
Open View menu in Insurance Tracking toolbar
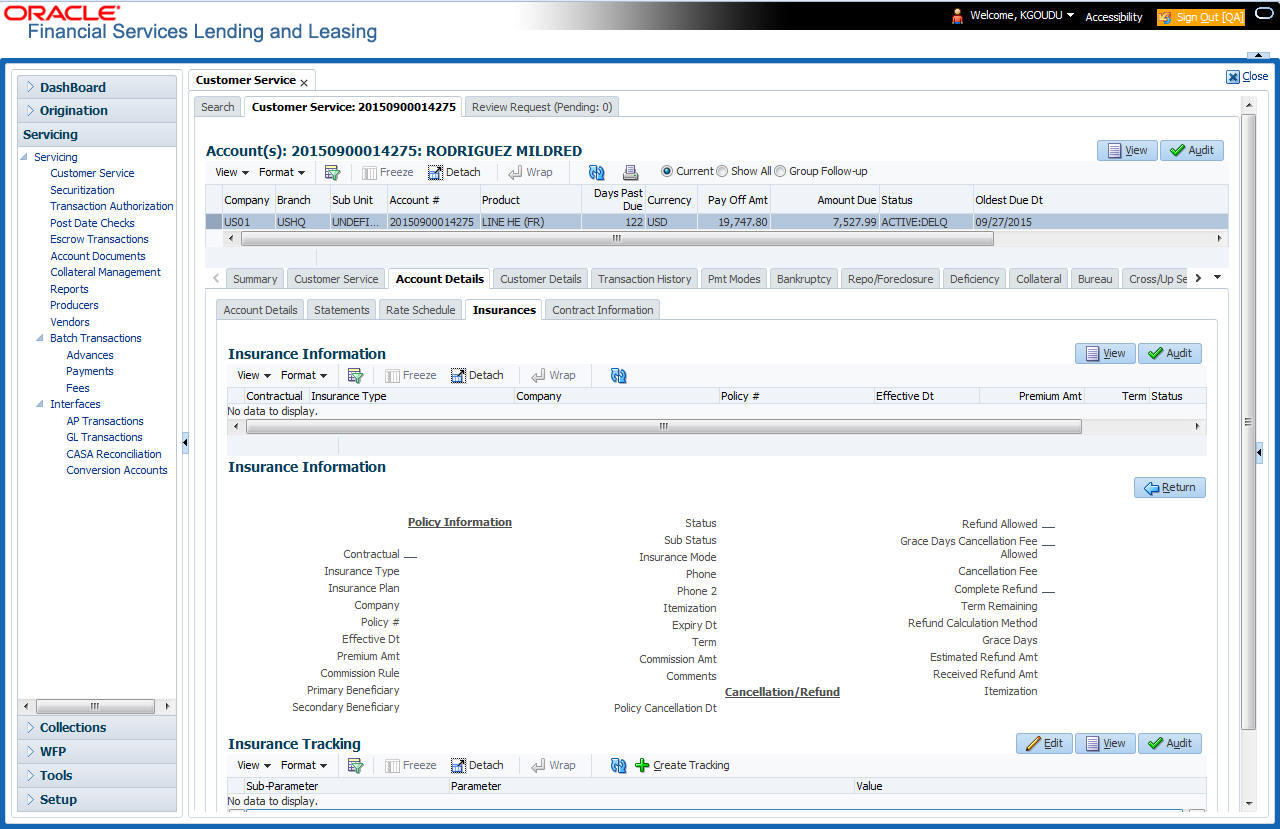[254, 765]
